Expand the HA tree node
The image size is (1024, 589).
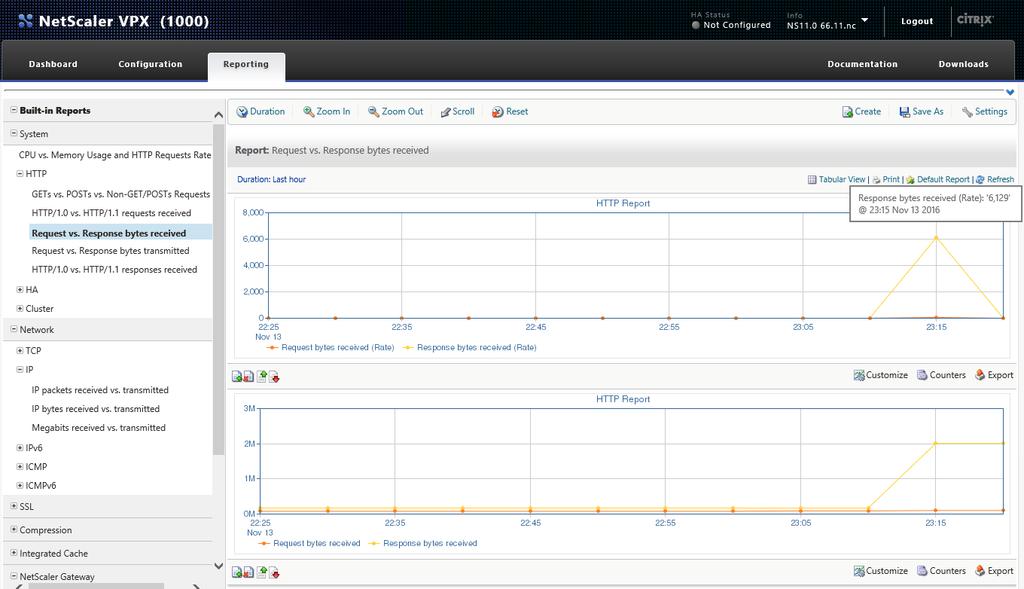20,289
